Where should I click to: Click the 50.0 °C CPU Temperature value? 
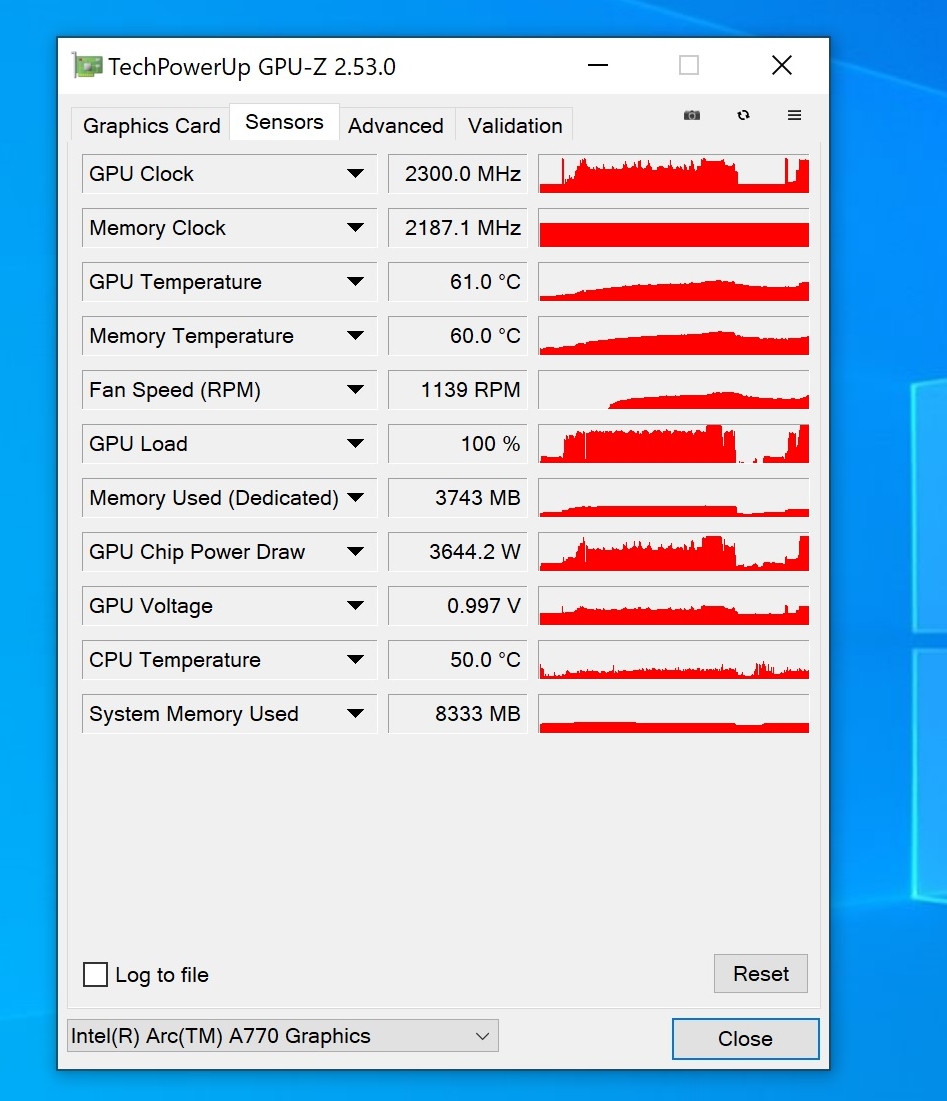click(458, 660)
